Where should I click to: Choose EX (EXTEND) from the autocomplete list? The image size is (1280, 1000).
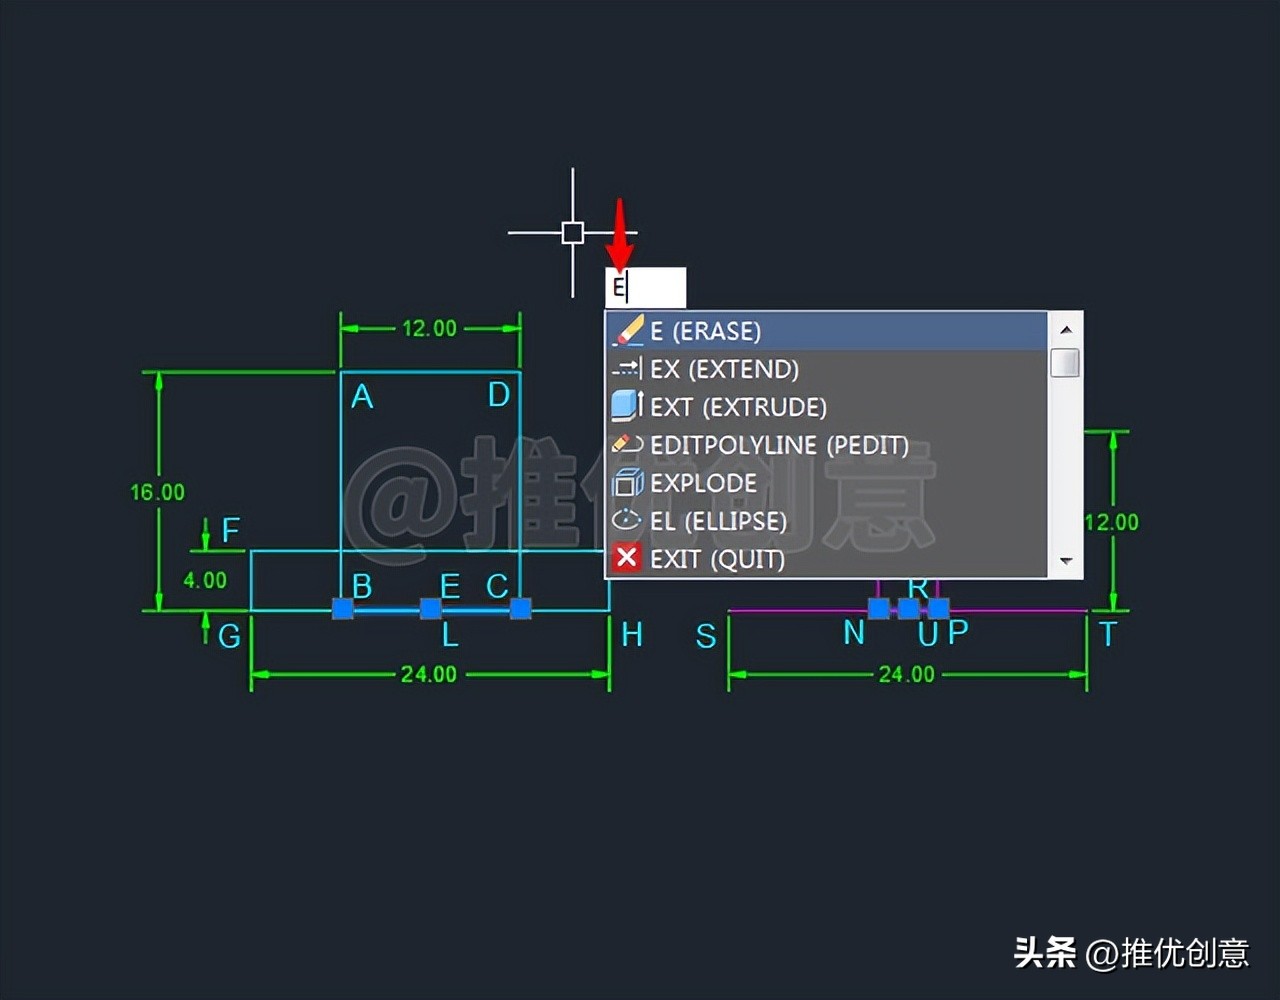coord(723,368)
